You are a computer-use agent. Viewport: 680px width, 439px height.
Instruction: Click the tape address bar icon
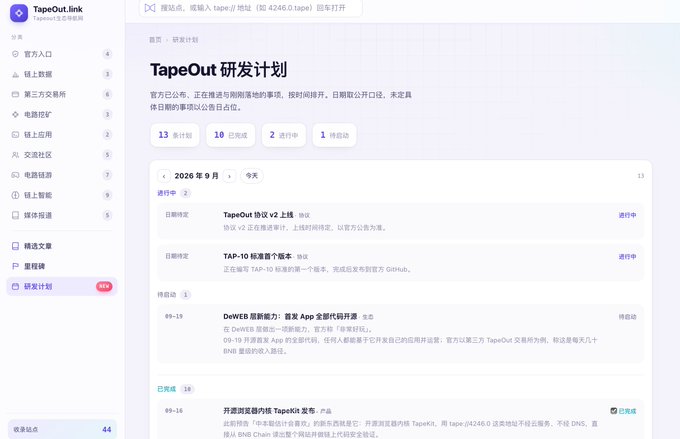tap(150, 8)
